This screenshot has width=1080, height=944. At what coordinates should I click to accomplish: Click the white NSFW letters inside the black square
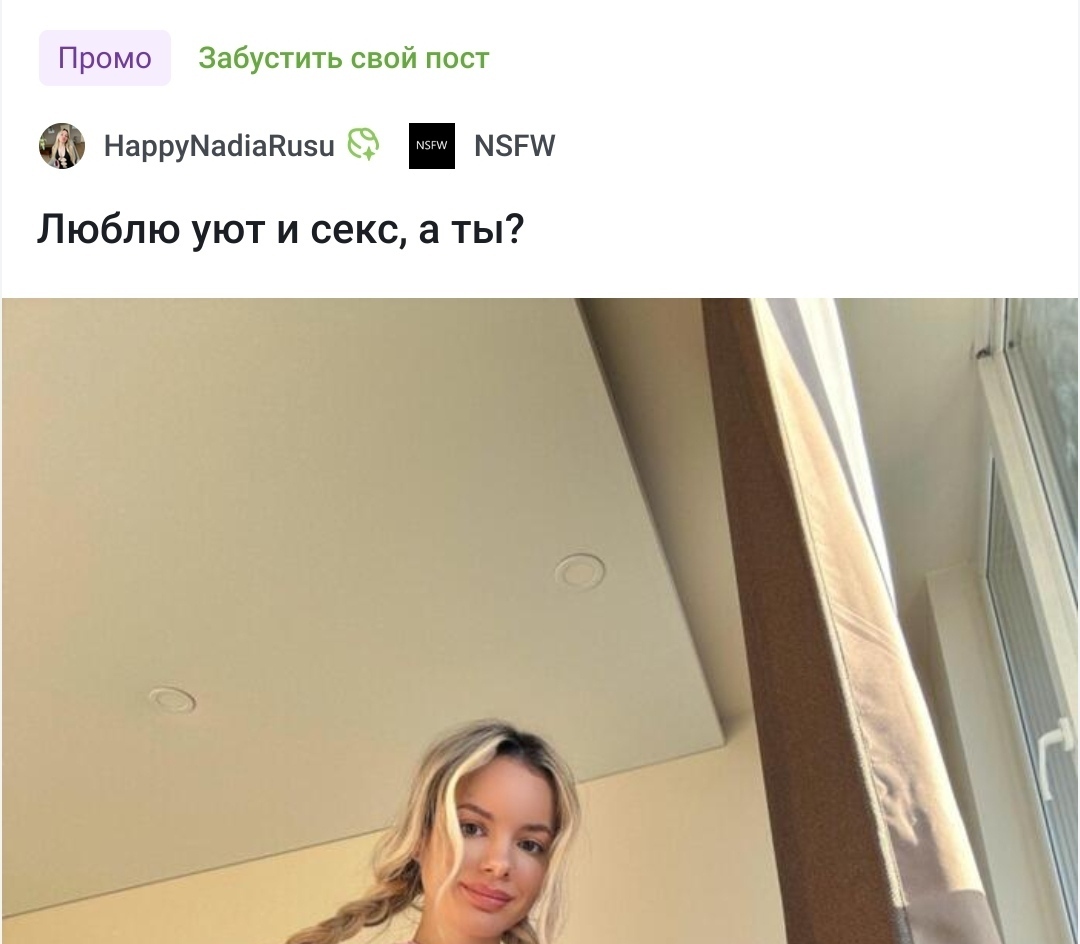coord(432,145)
